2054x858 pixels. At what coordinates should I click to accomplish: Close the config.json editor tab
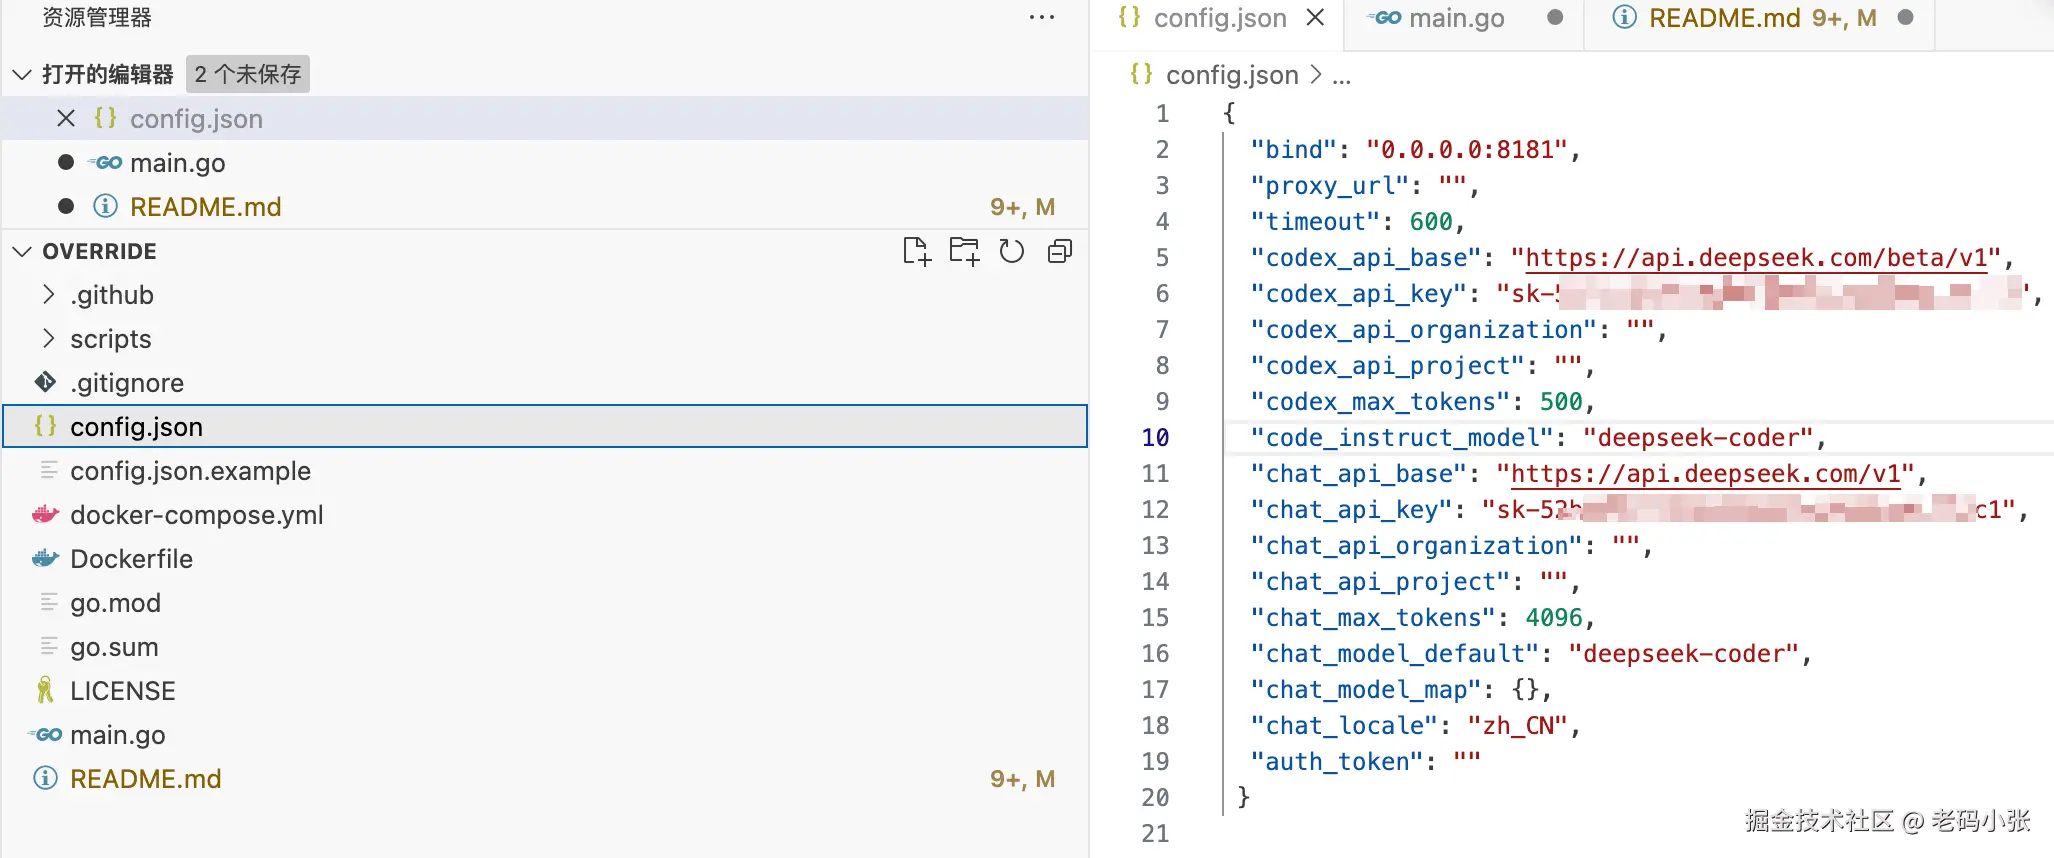pyautogui.click(x=1316, y=18)
